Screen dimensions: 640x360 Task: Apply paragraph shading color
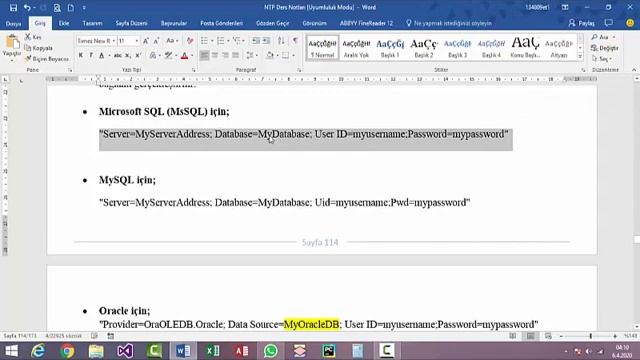(269, 55)
